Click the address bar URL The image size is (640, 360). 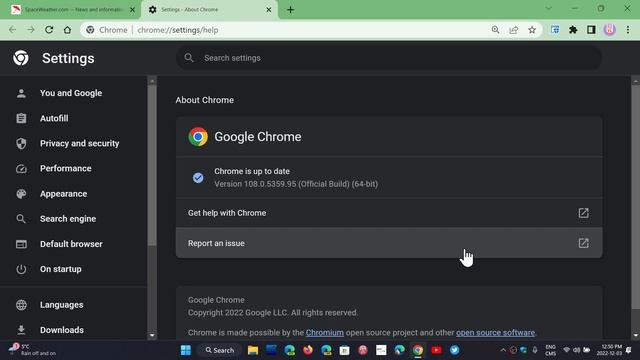[178, 30]
